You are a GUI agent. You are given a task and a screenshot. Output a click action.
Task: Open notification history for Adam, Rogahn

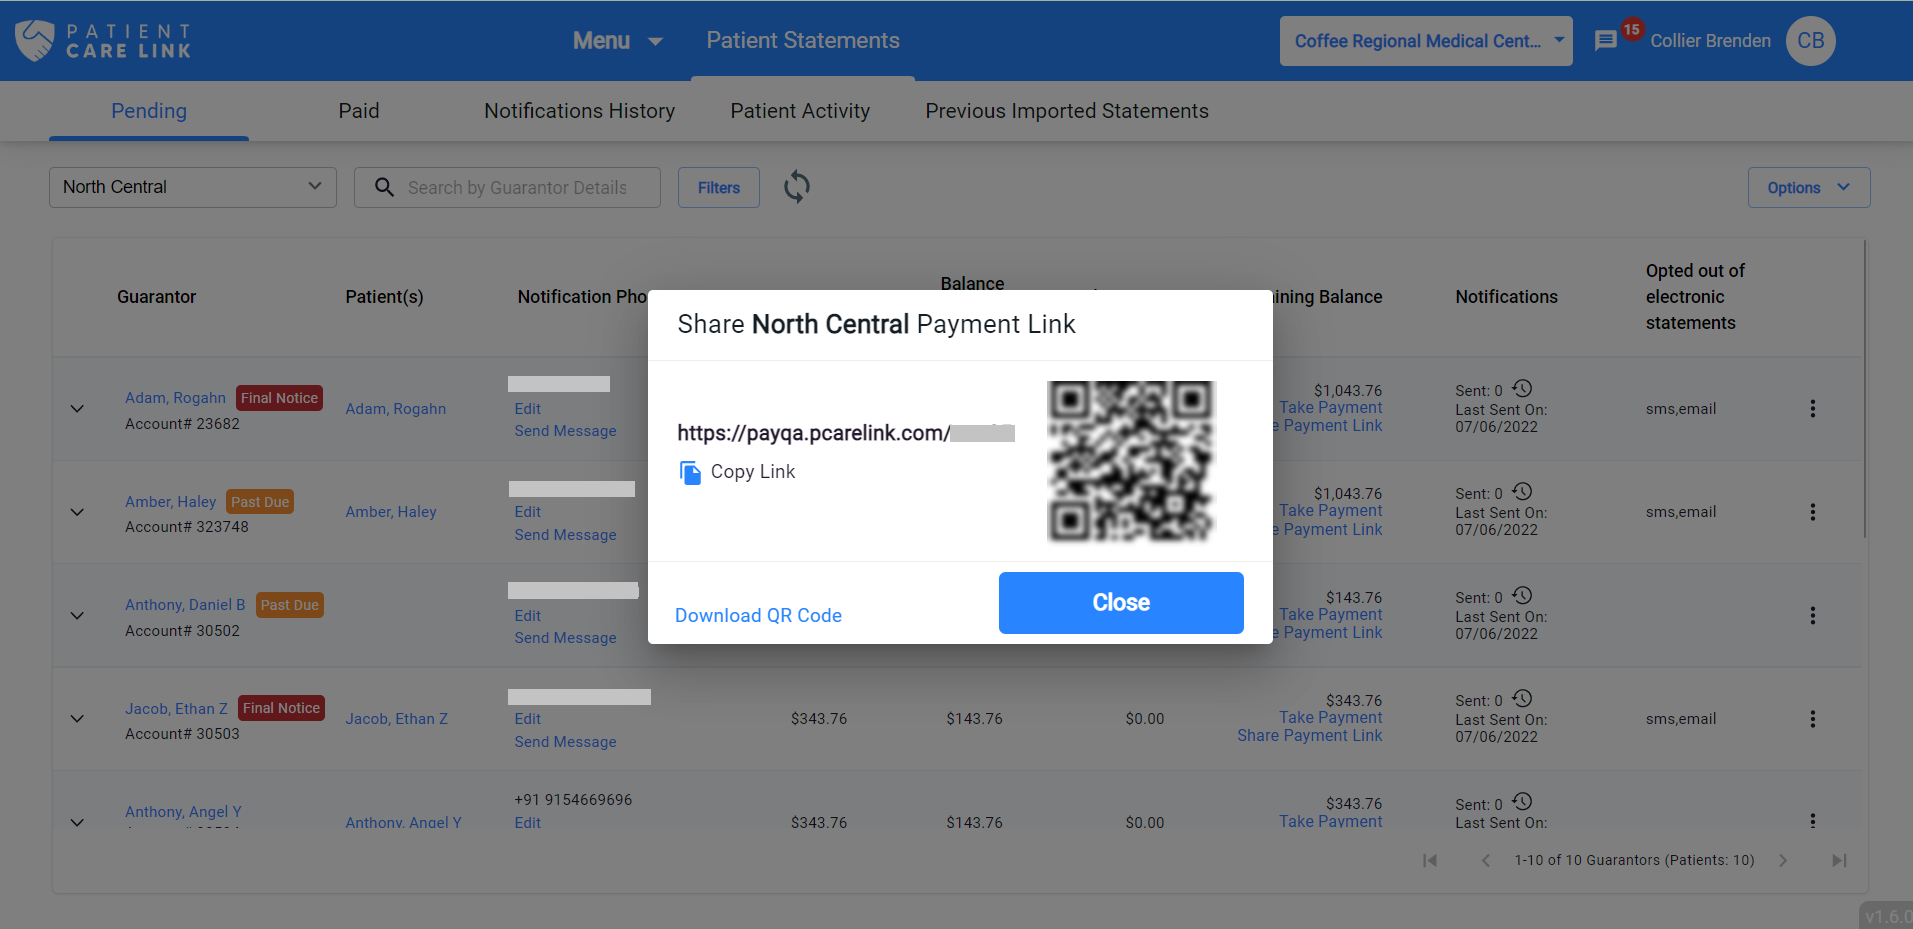pyautogui.click(x=1522, y=389)
